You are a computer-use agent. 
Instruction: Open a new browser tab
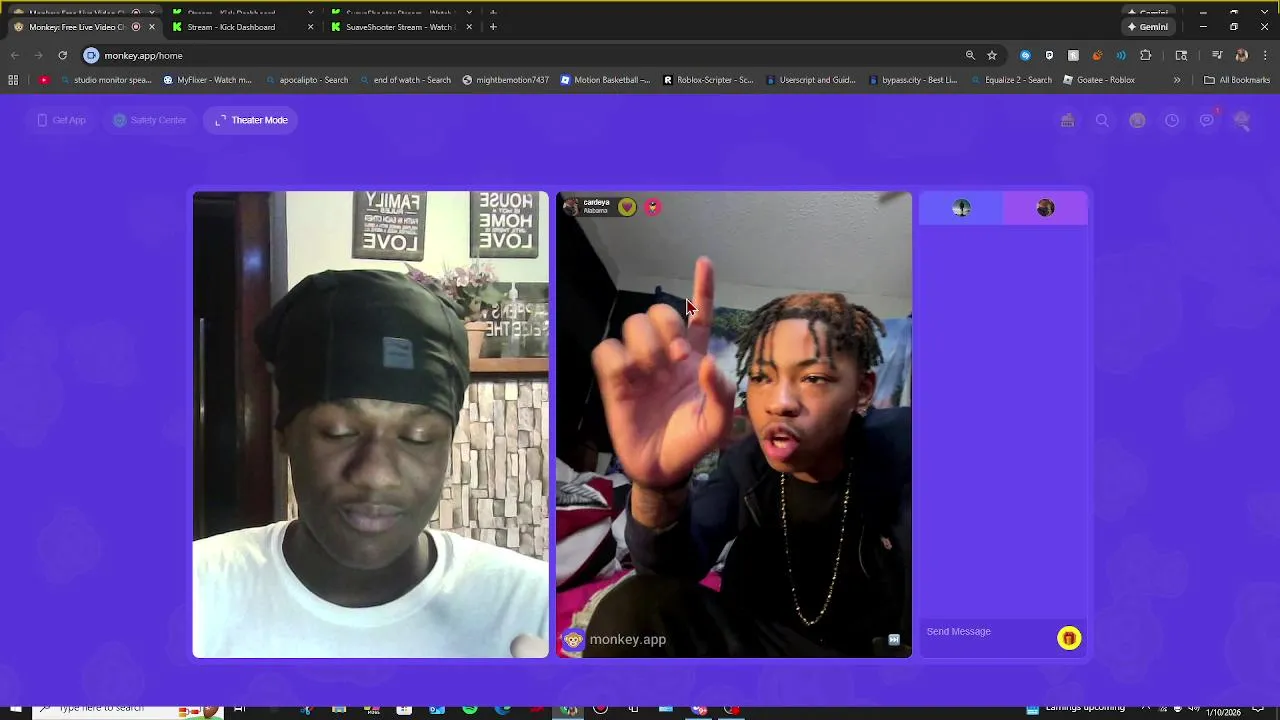[493, 27]
